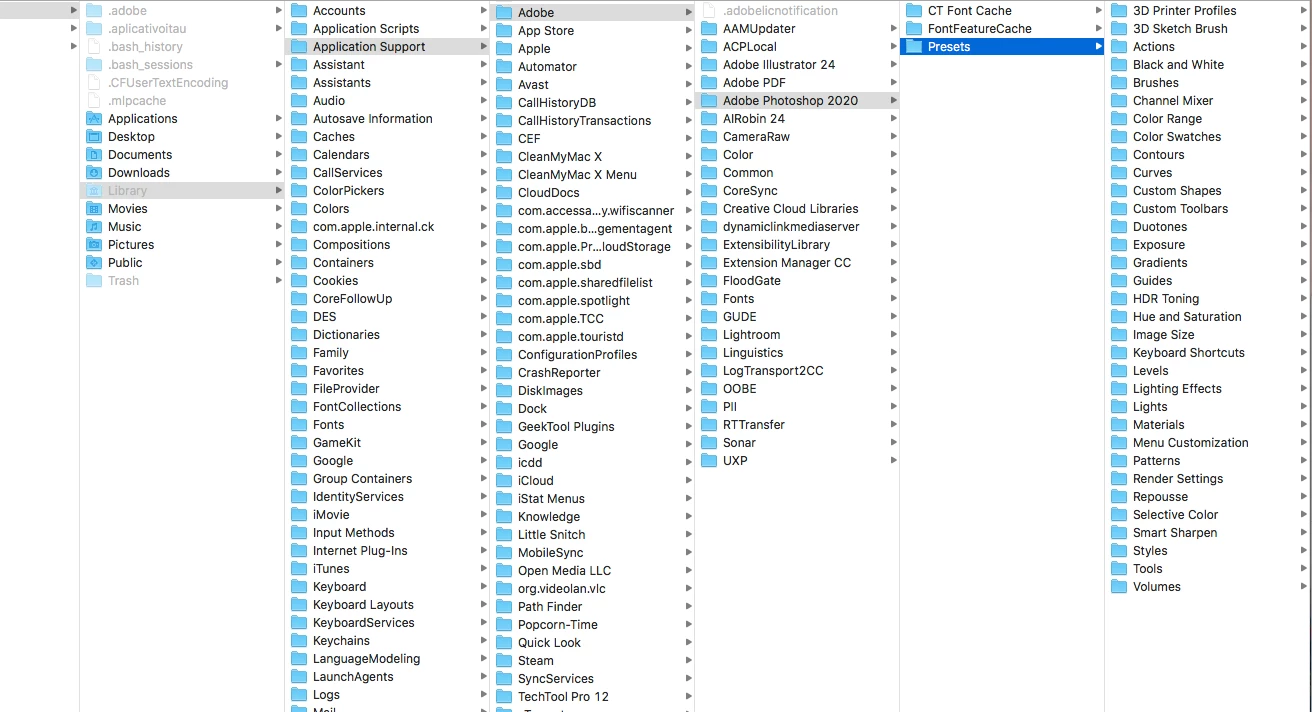Click the .bash_history file icon
1312x712 pixels.
coord(94,47)
